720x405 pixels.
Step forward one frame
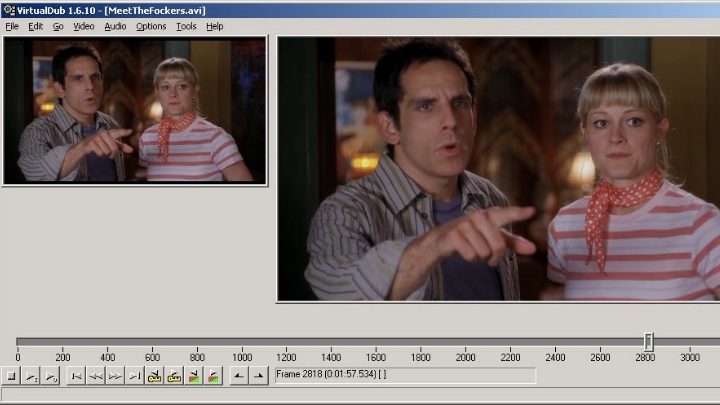click(x=115, y=376)
